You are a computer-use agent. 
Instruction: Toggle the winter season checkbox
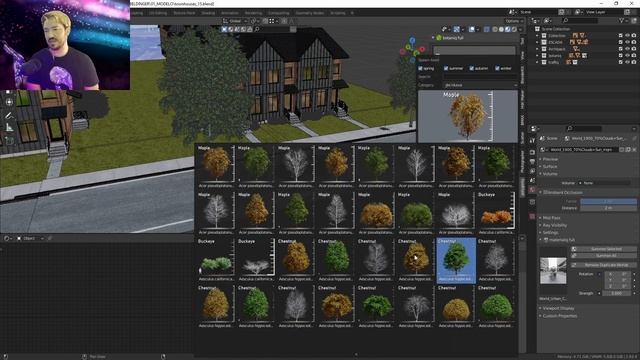pos(497,68)
